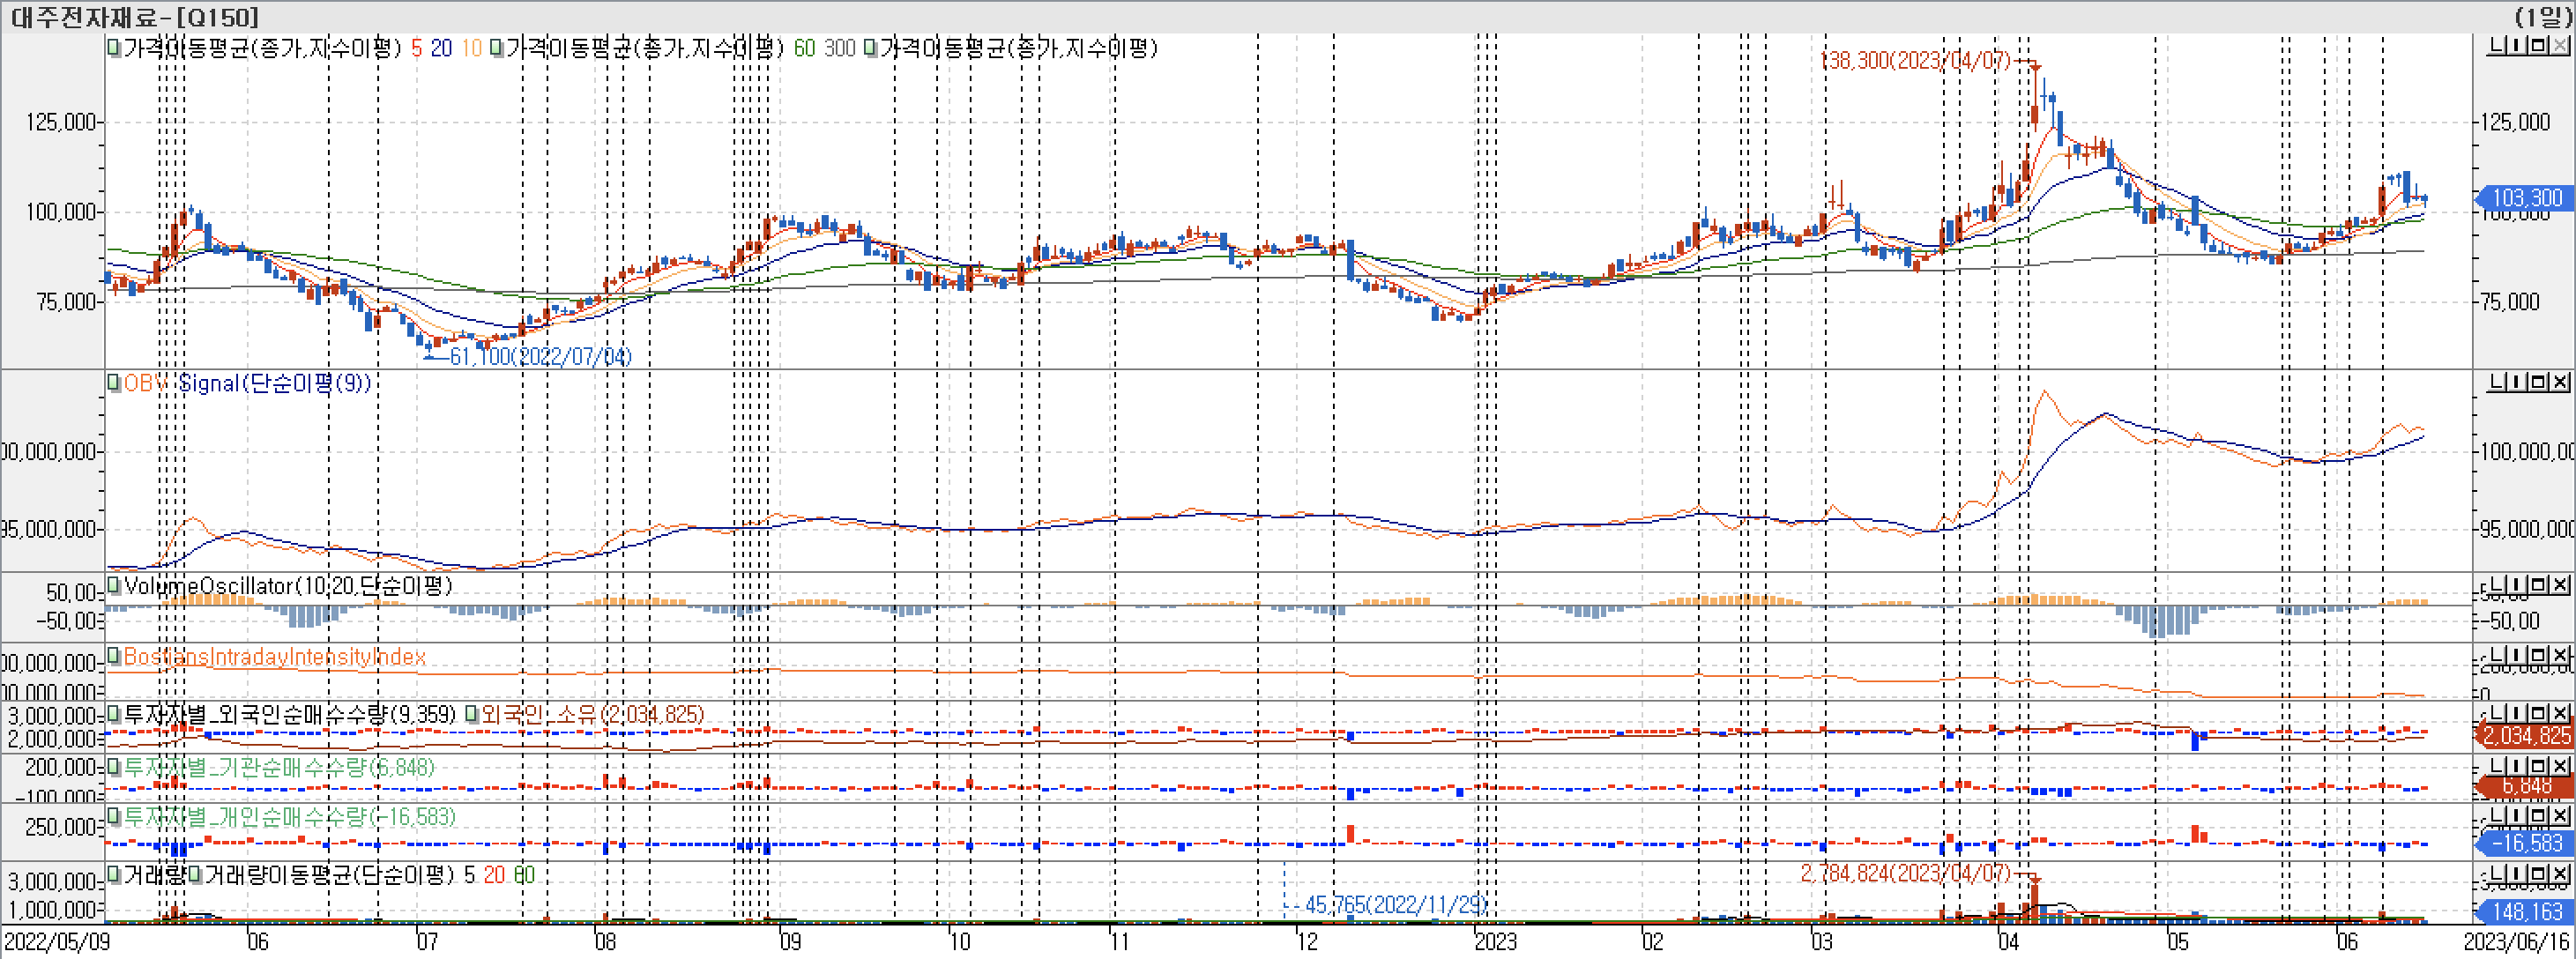Click the green 60-period moving average number
Image resolution: width=2576 pixels, height=959 pixels.
(804, 48)
